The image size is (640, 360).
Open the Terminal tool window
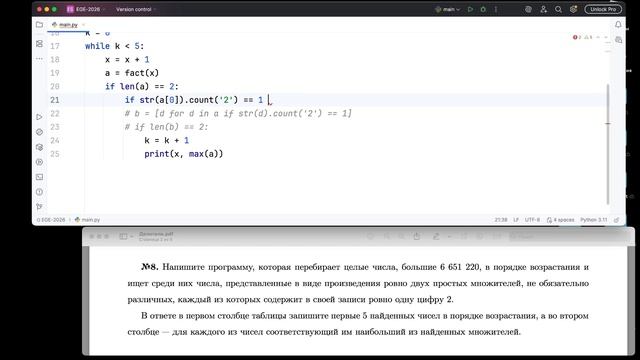(39, 177)
